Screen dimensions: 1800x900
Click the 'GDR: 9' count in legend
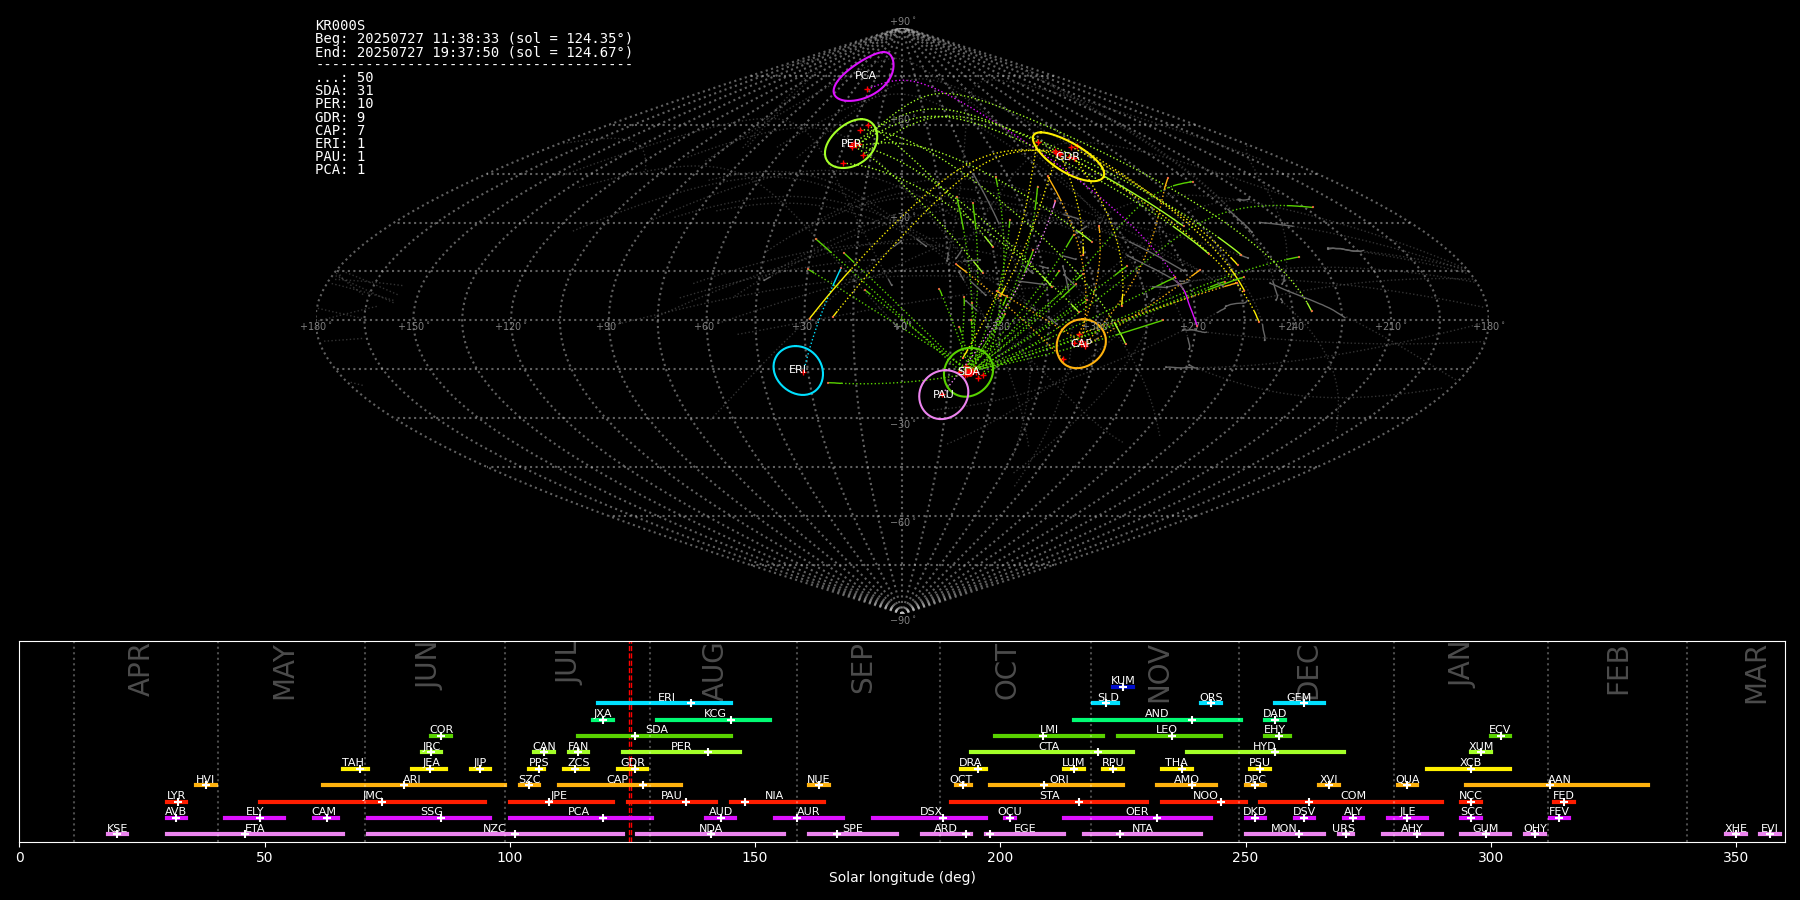tap(340, 117)
